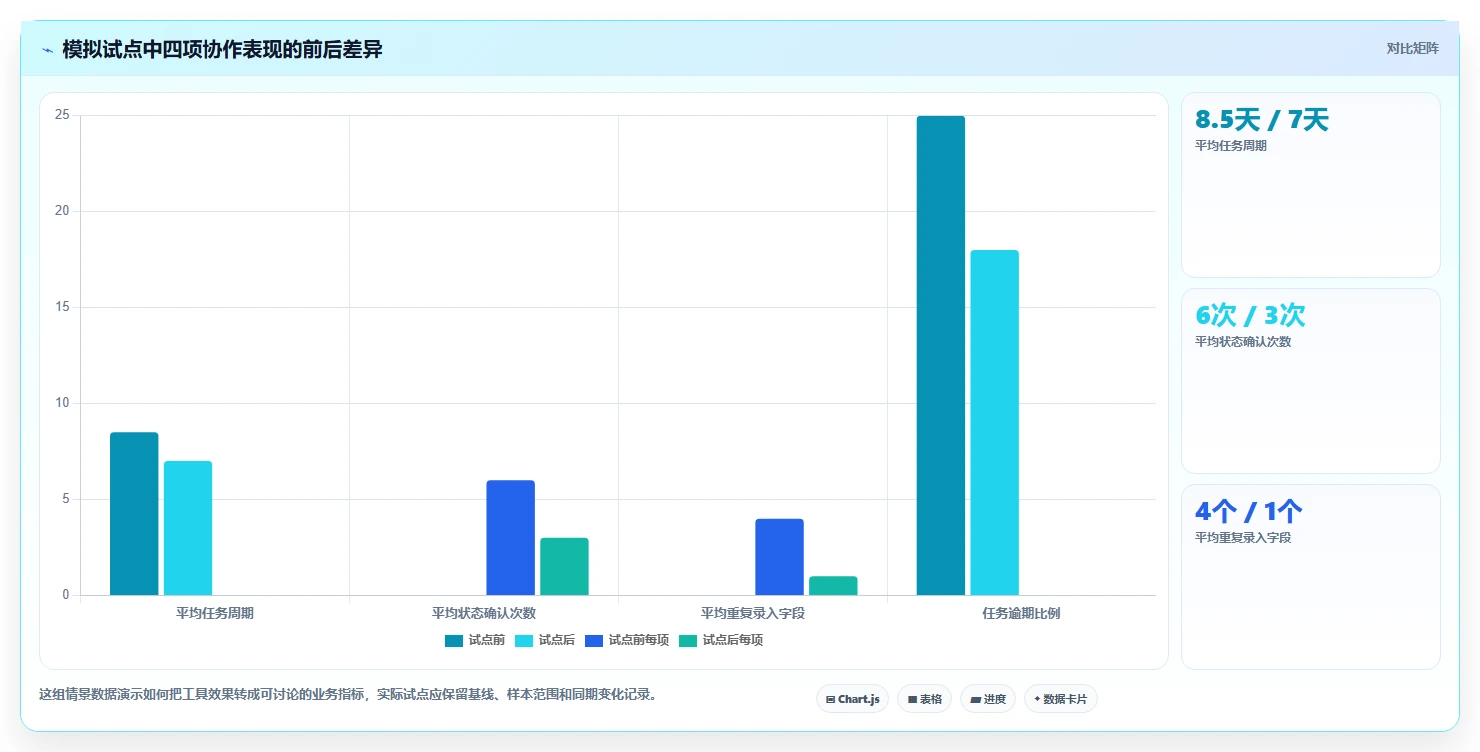Viewport: 1480px width, 752px height.
Task: Click the footnote text about 情景数据
Action: pyautogui.click(x=348, y=694)
